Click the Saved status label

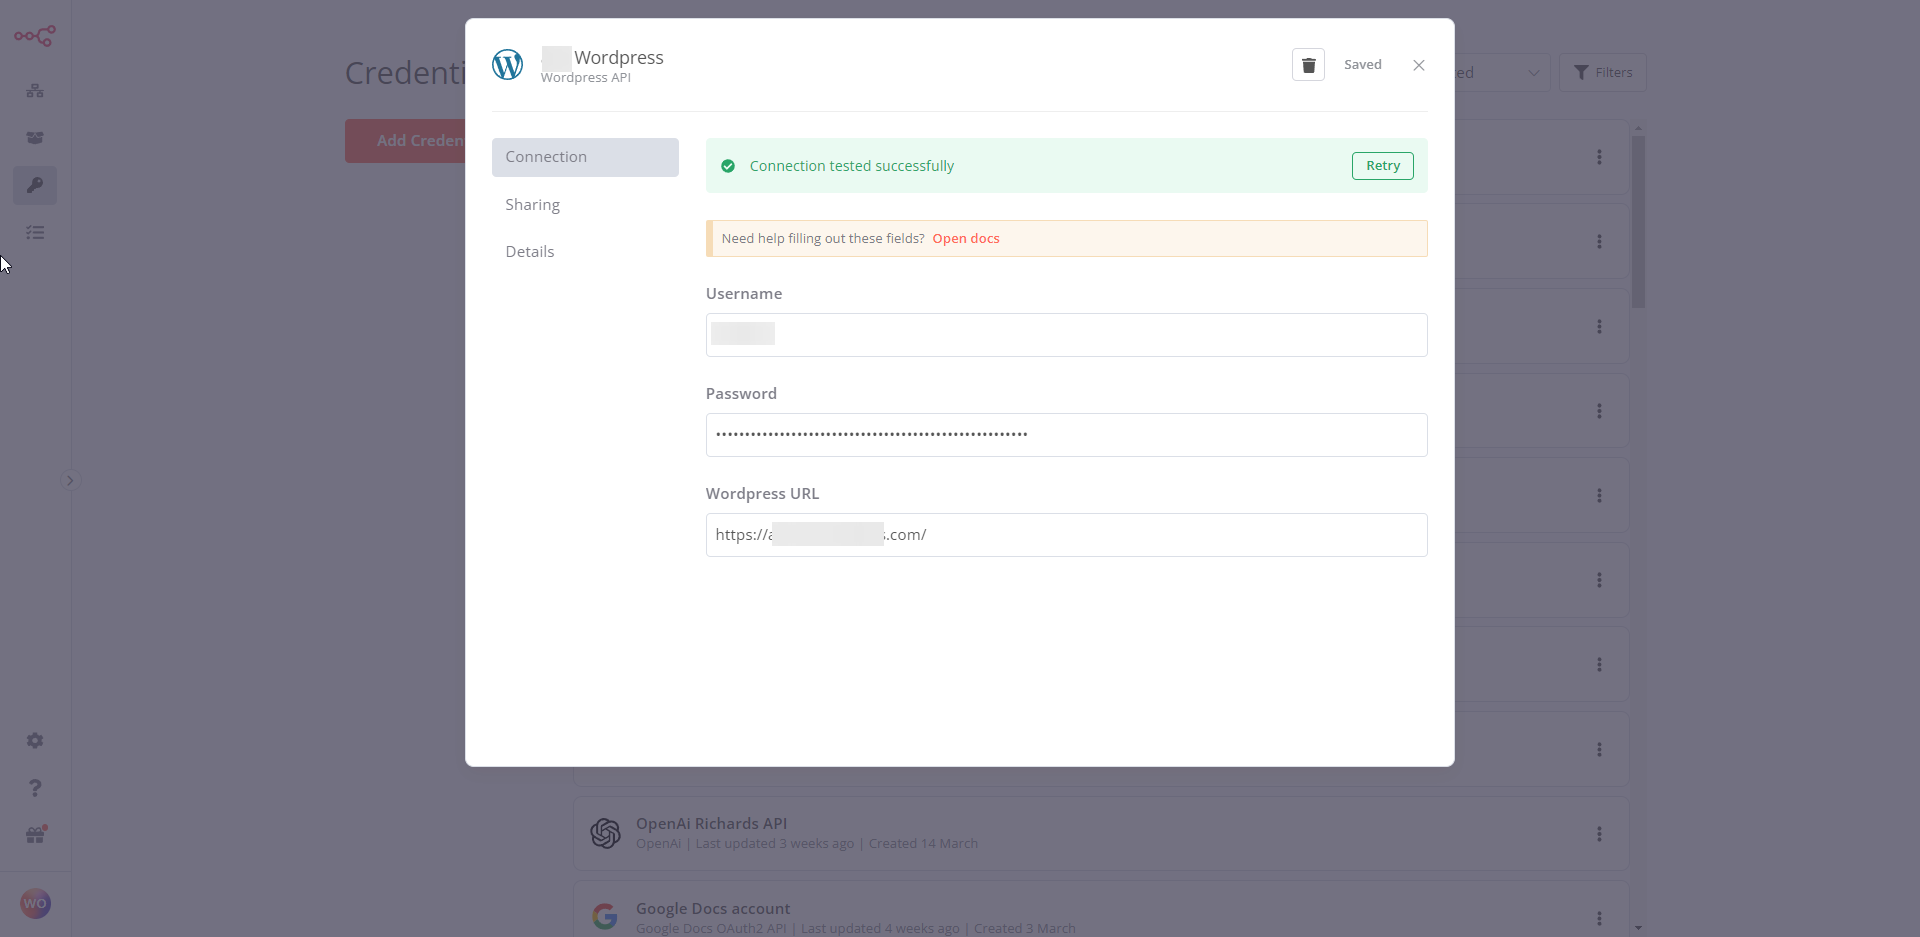(1362, 65)
